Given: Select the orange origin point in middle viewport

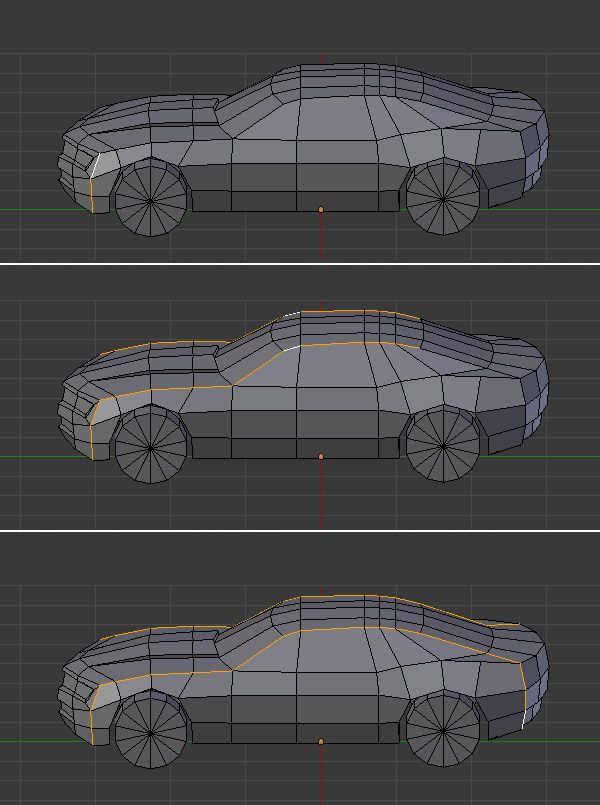Looking at the screenshot, I should coord(321,457).
